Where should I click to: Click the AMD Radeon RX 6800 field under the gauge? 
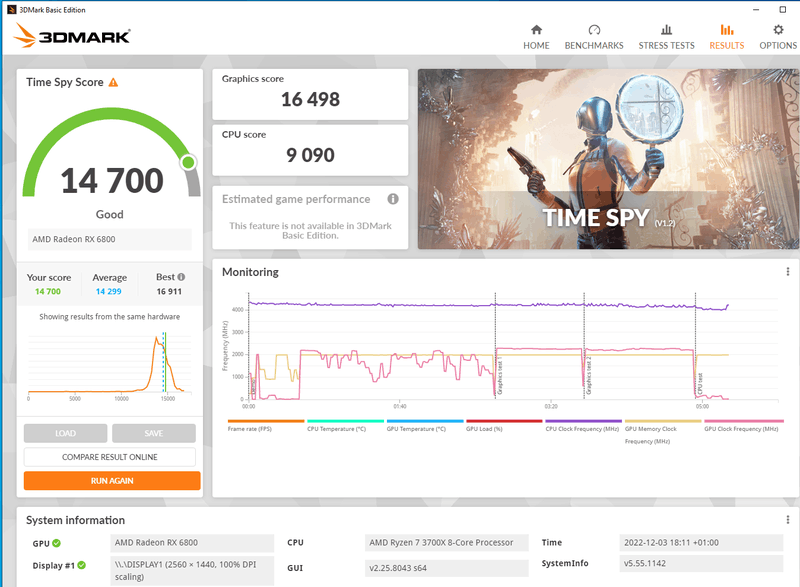(110, 239)
